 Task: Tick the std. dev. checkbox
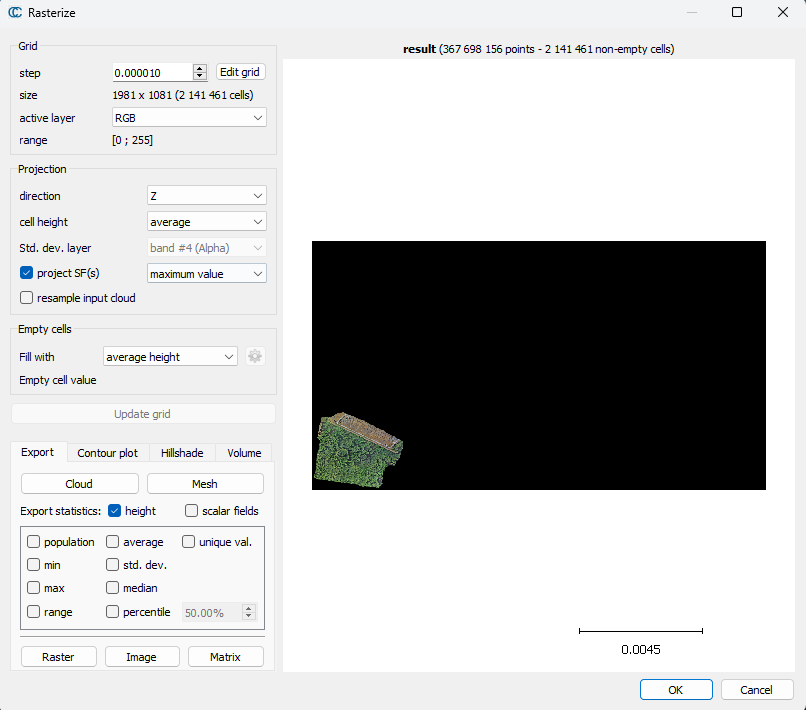(x=113, y=565)
